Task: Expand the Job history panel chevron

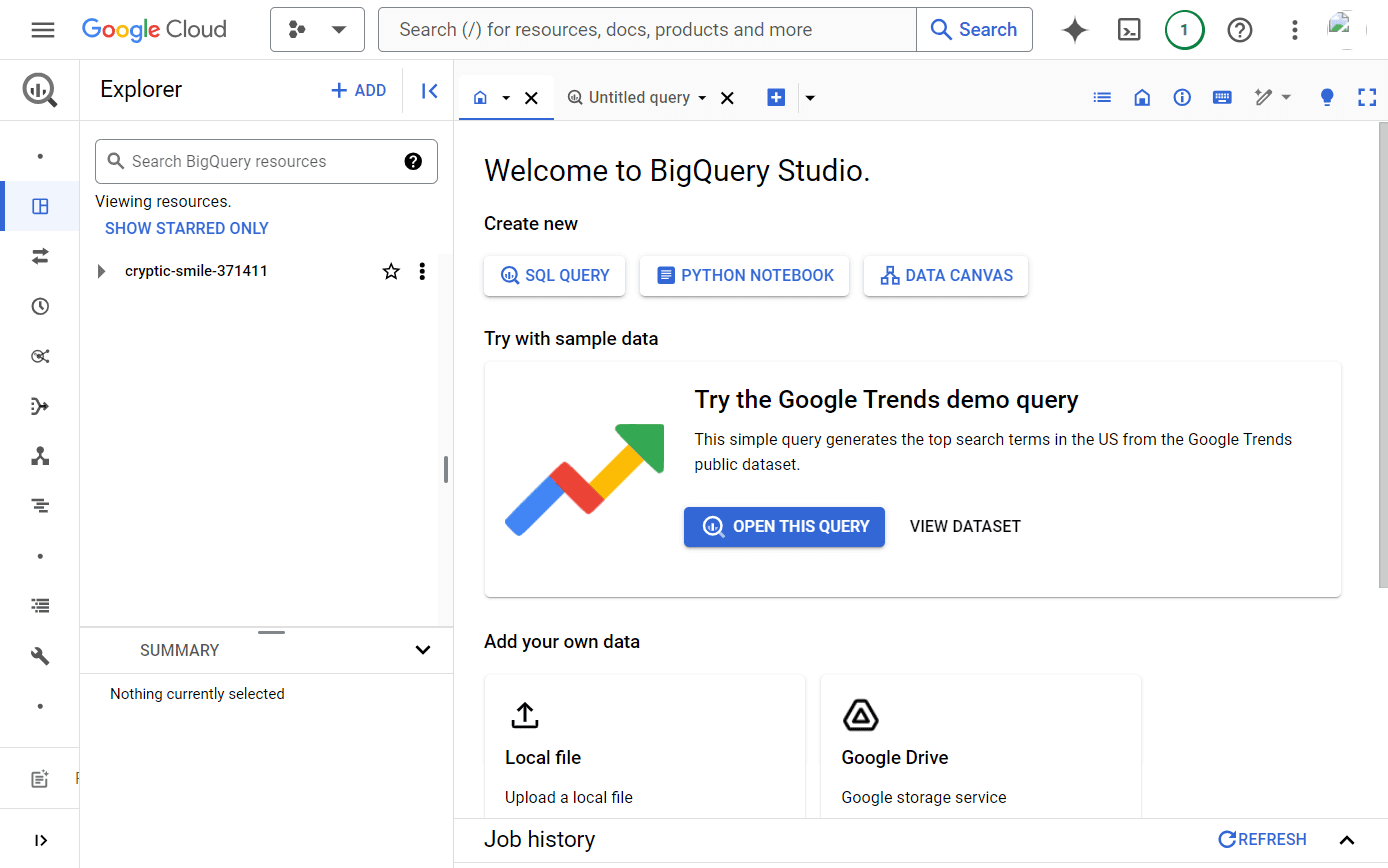Action: coord(1347,840)
